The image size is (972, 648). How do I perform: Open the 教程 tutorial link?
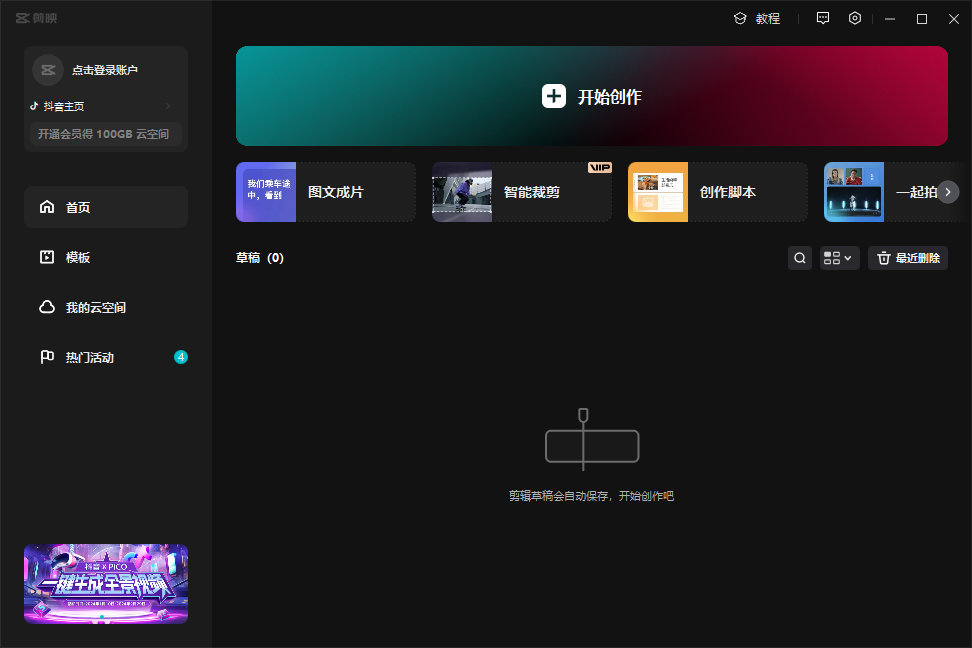tap(757, 19)
